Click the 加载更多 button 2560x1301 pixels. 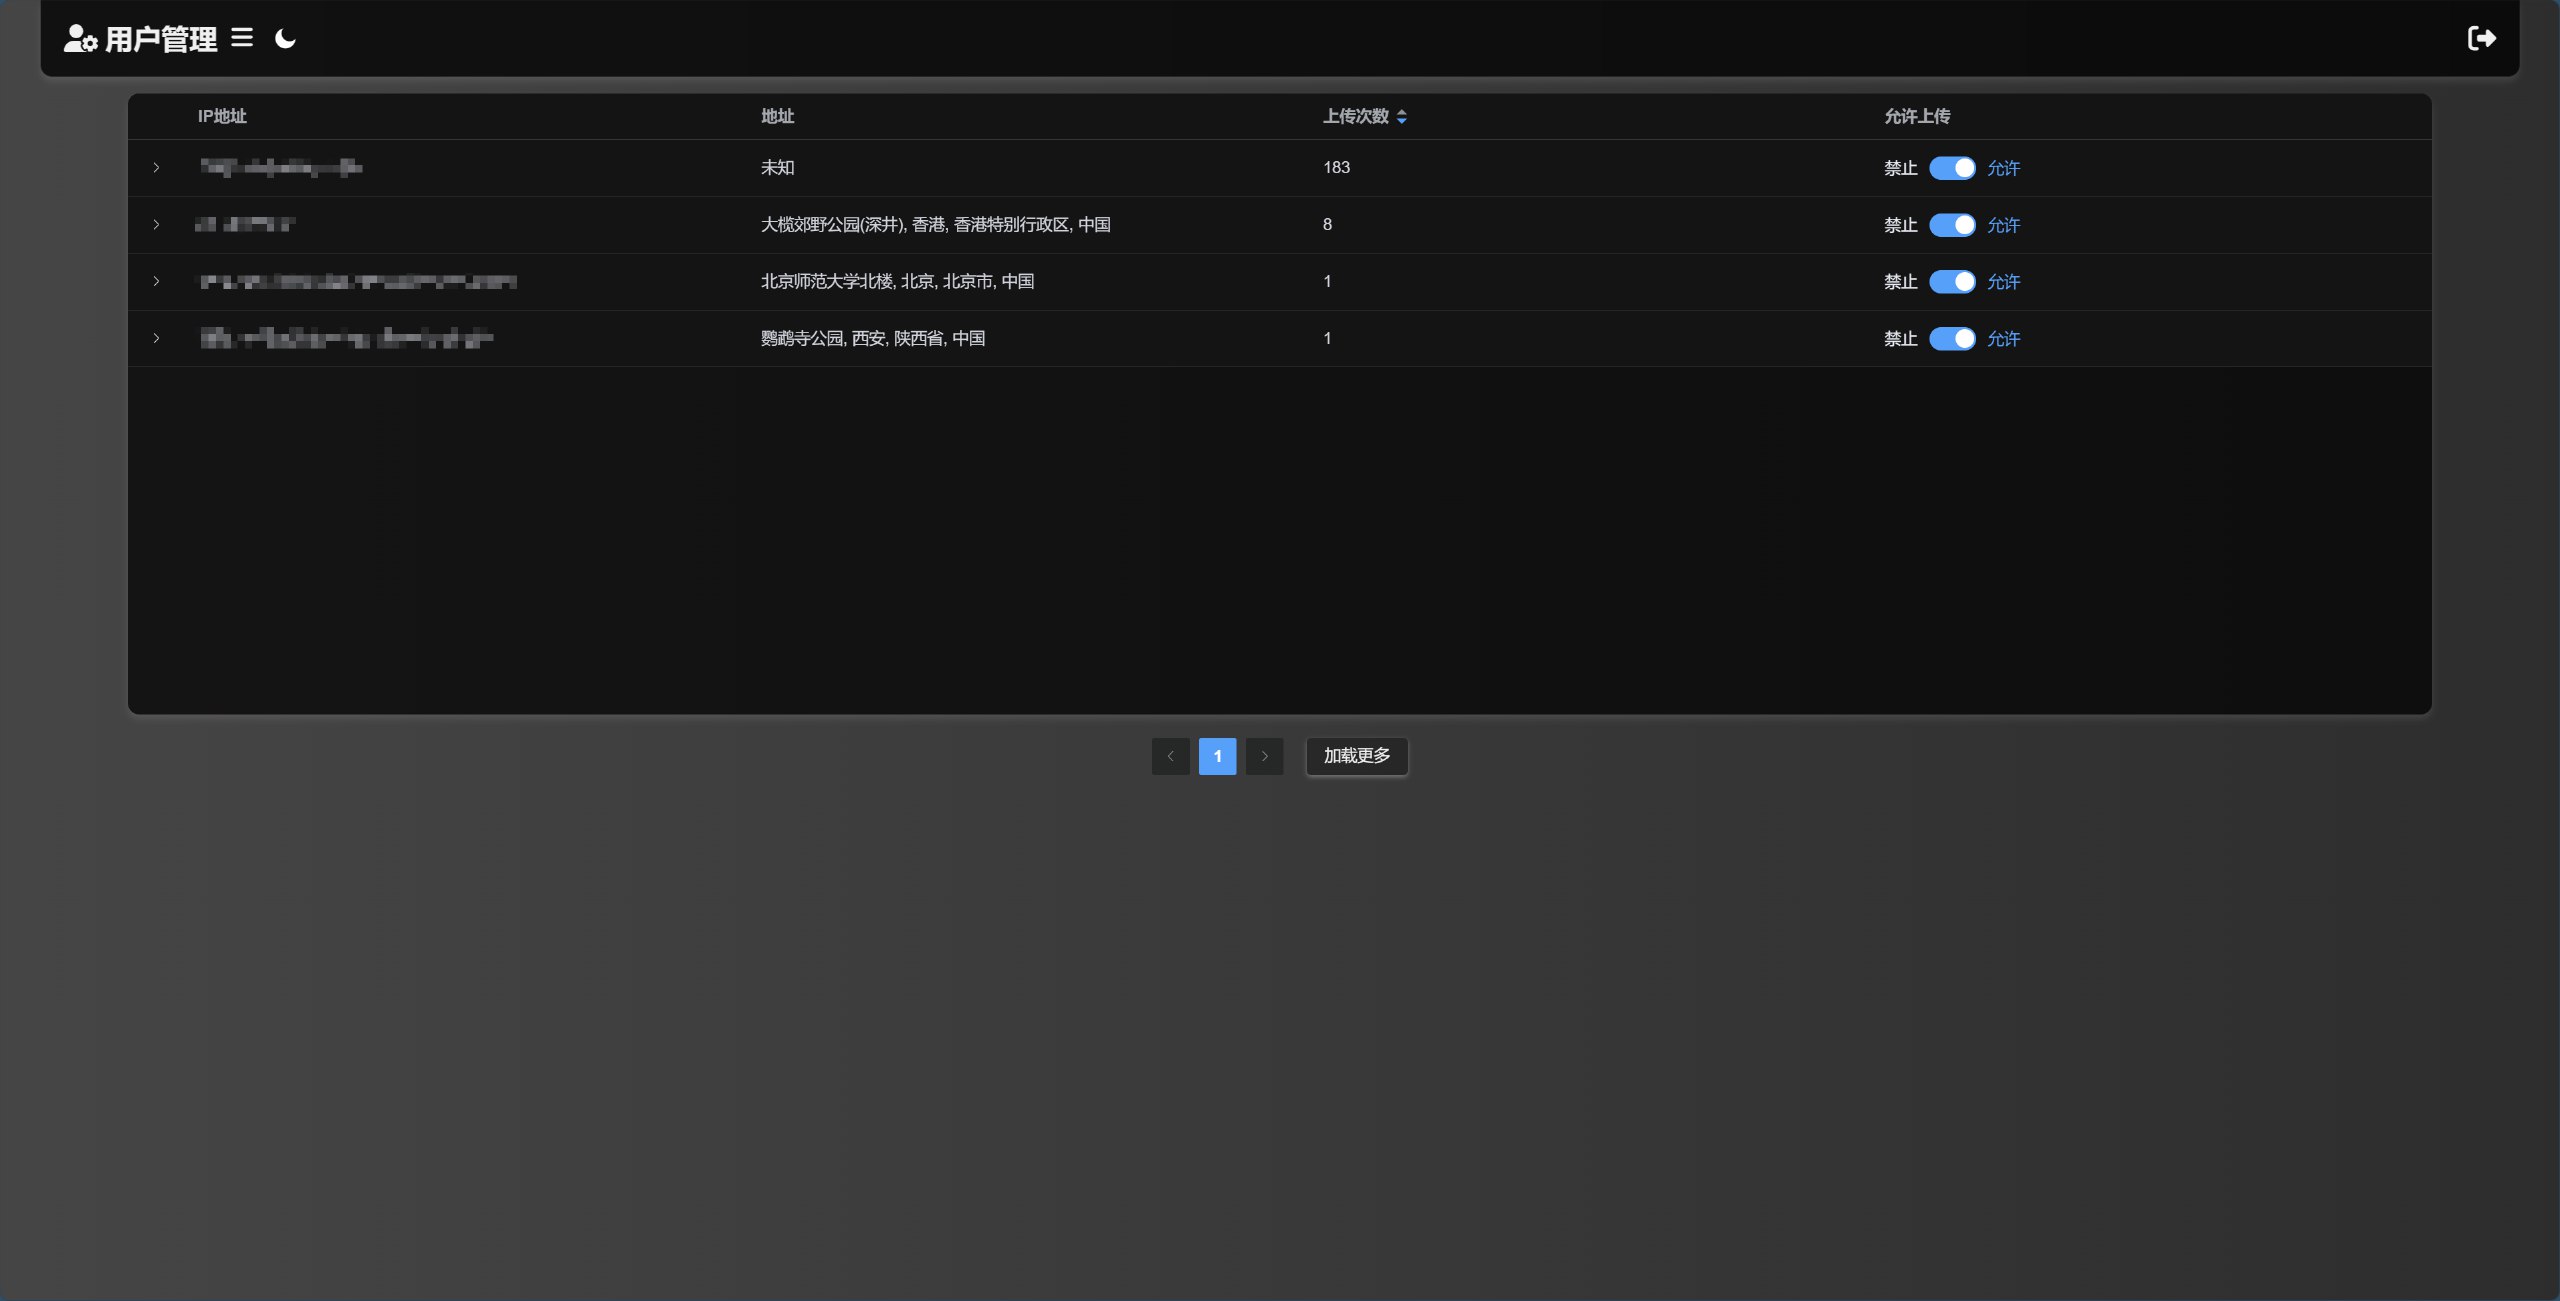(x=1356, y=756)
